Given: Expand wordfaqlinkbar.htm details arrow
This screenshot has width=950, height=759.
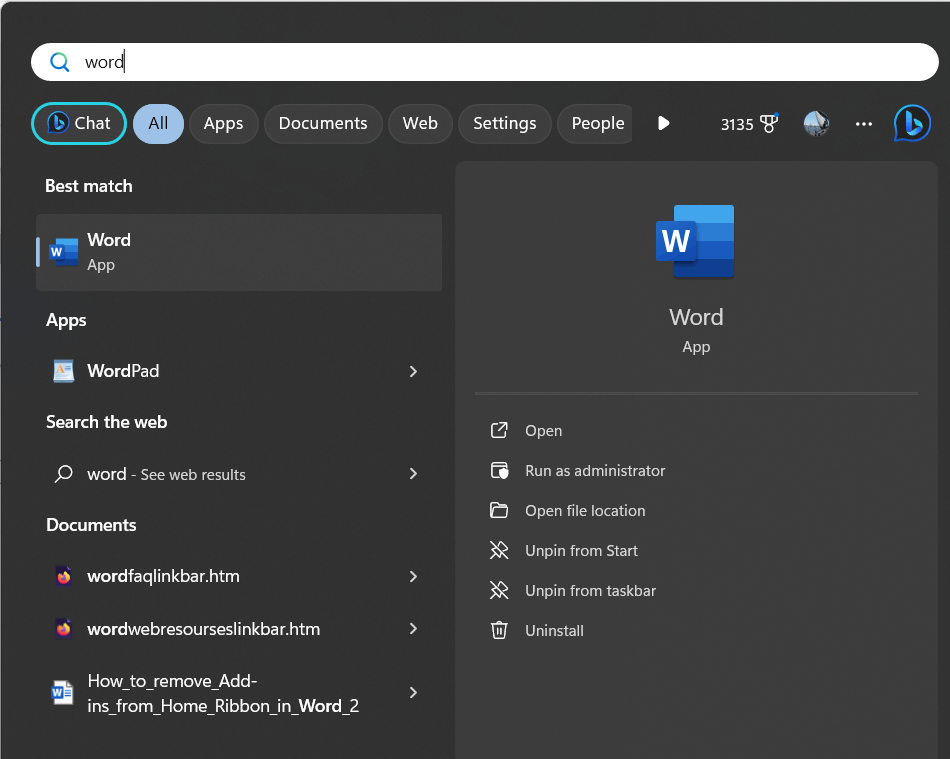Looking at the screenshot, I should point(413,577).
